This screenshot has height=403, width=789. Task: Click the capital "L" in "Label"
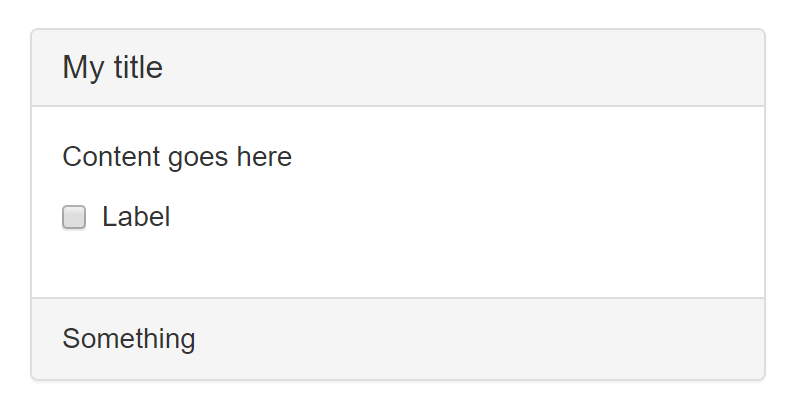point(109,217)
